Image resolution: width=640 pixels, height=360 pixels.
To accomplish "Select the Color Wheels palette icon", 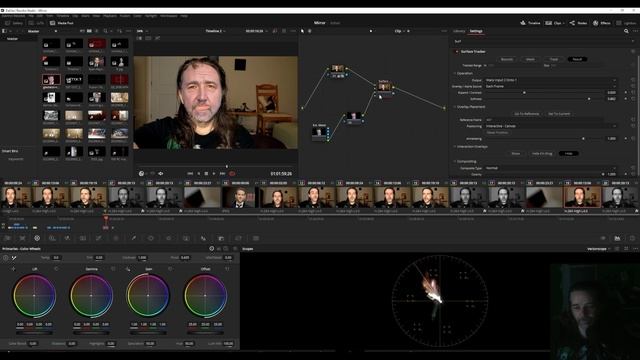I will 37,238.
